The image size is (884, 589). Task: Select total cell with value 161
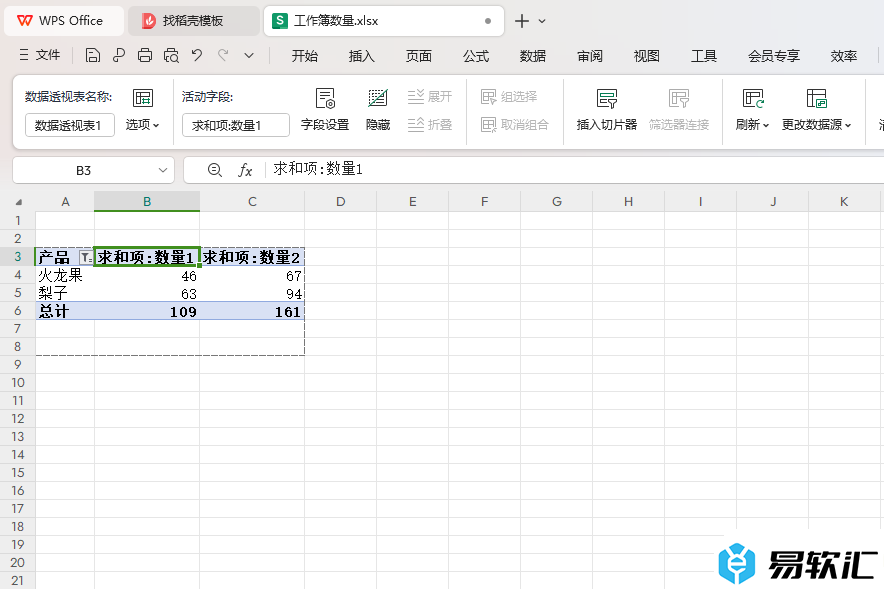[x=252, y=311]
